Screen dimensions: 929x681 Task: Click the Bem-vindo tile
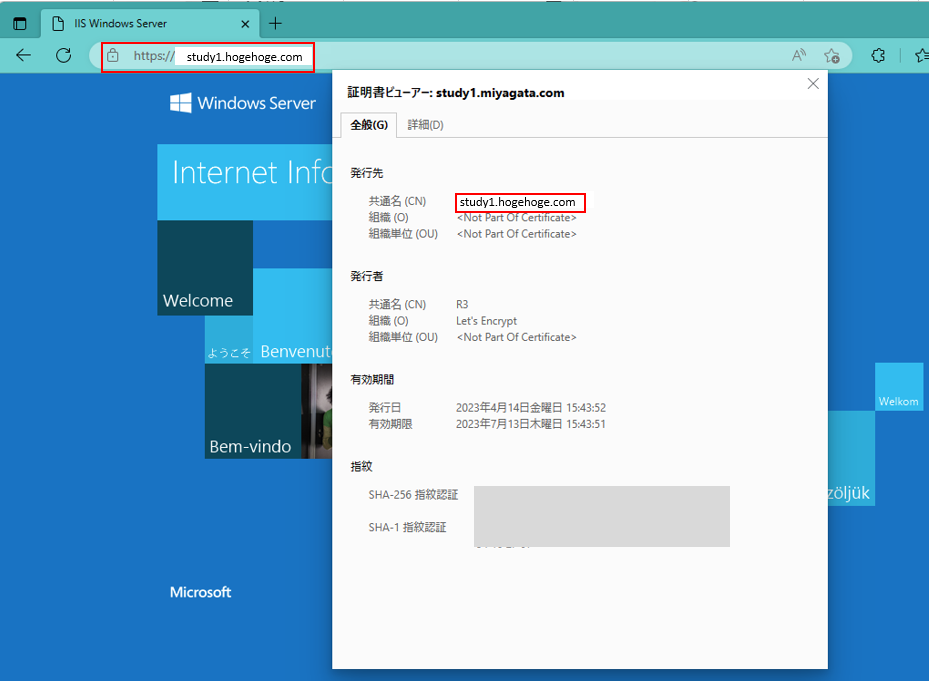coord(253,411)
